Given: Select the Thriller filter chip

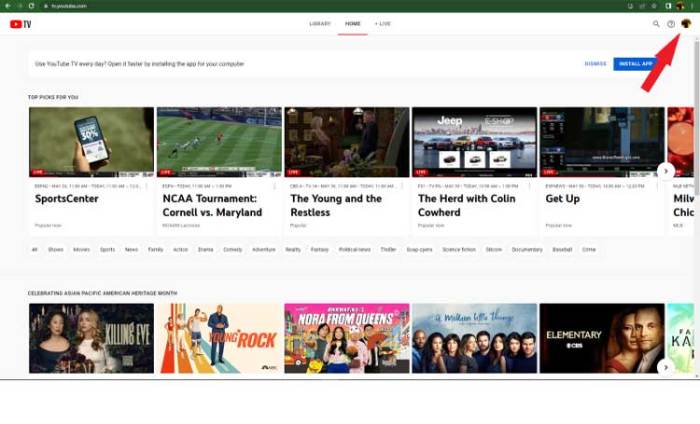Looking at the screenshot, I should coord(388,249).
